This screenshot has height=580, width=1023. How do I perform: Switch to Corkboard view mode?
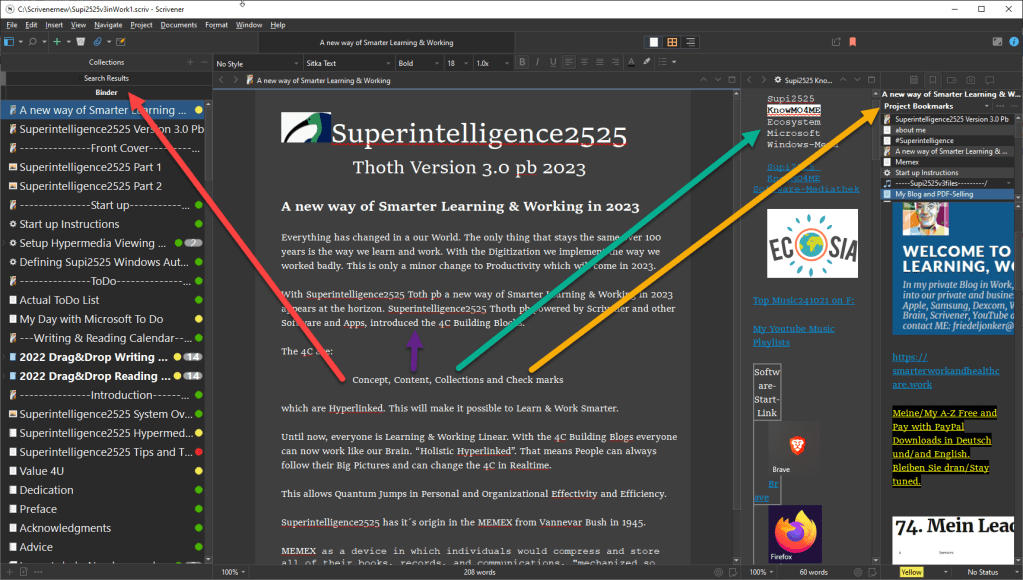(673, 42)
